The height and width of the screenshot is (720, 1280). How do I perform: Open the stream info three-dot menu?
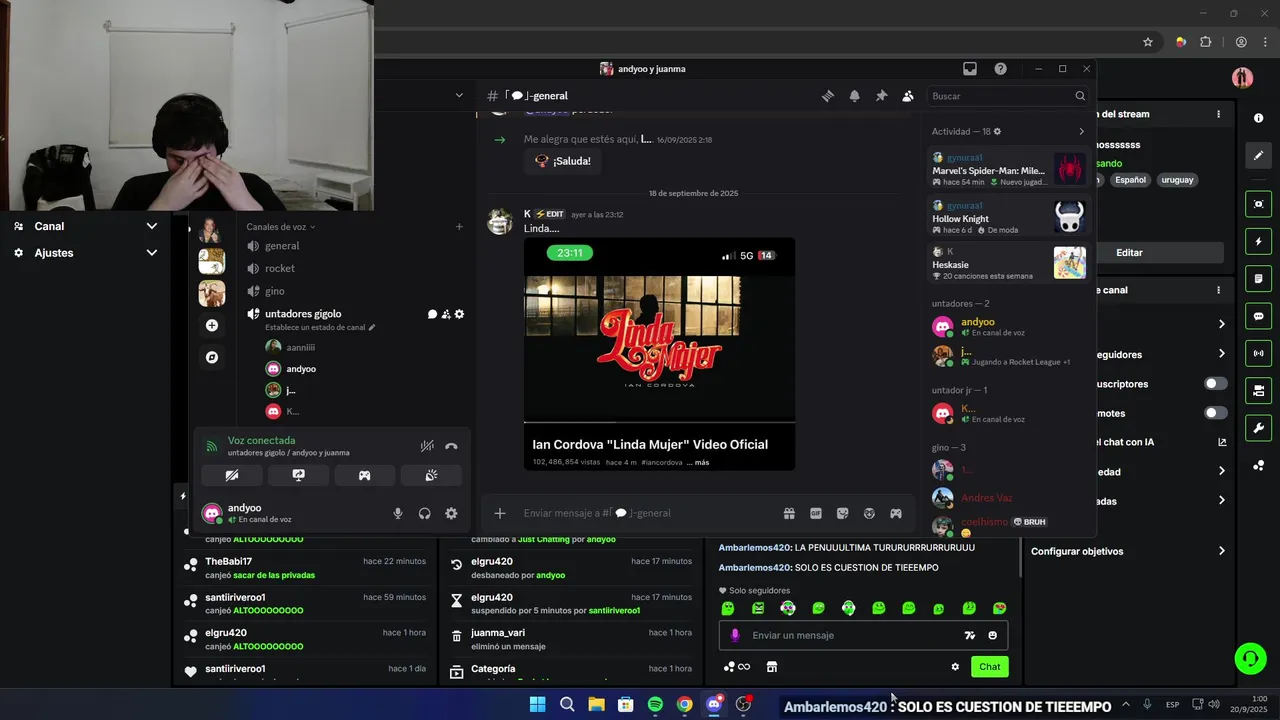[x=1218, y=114]
